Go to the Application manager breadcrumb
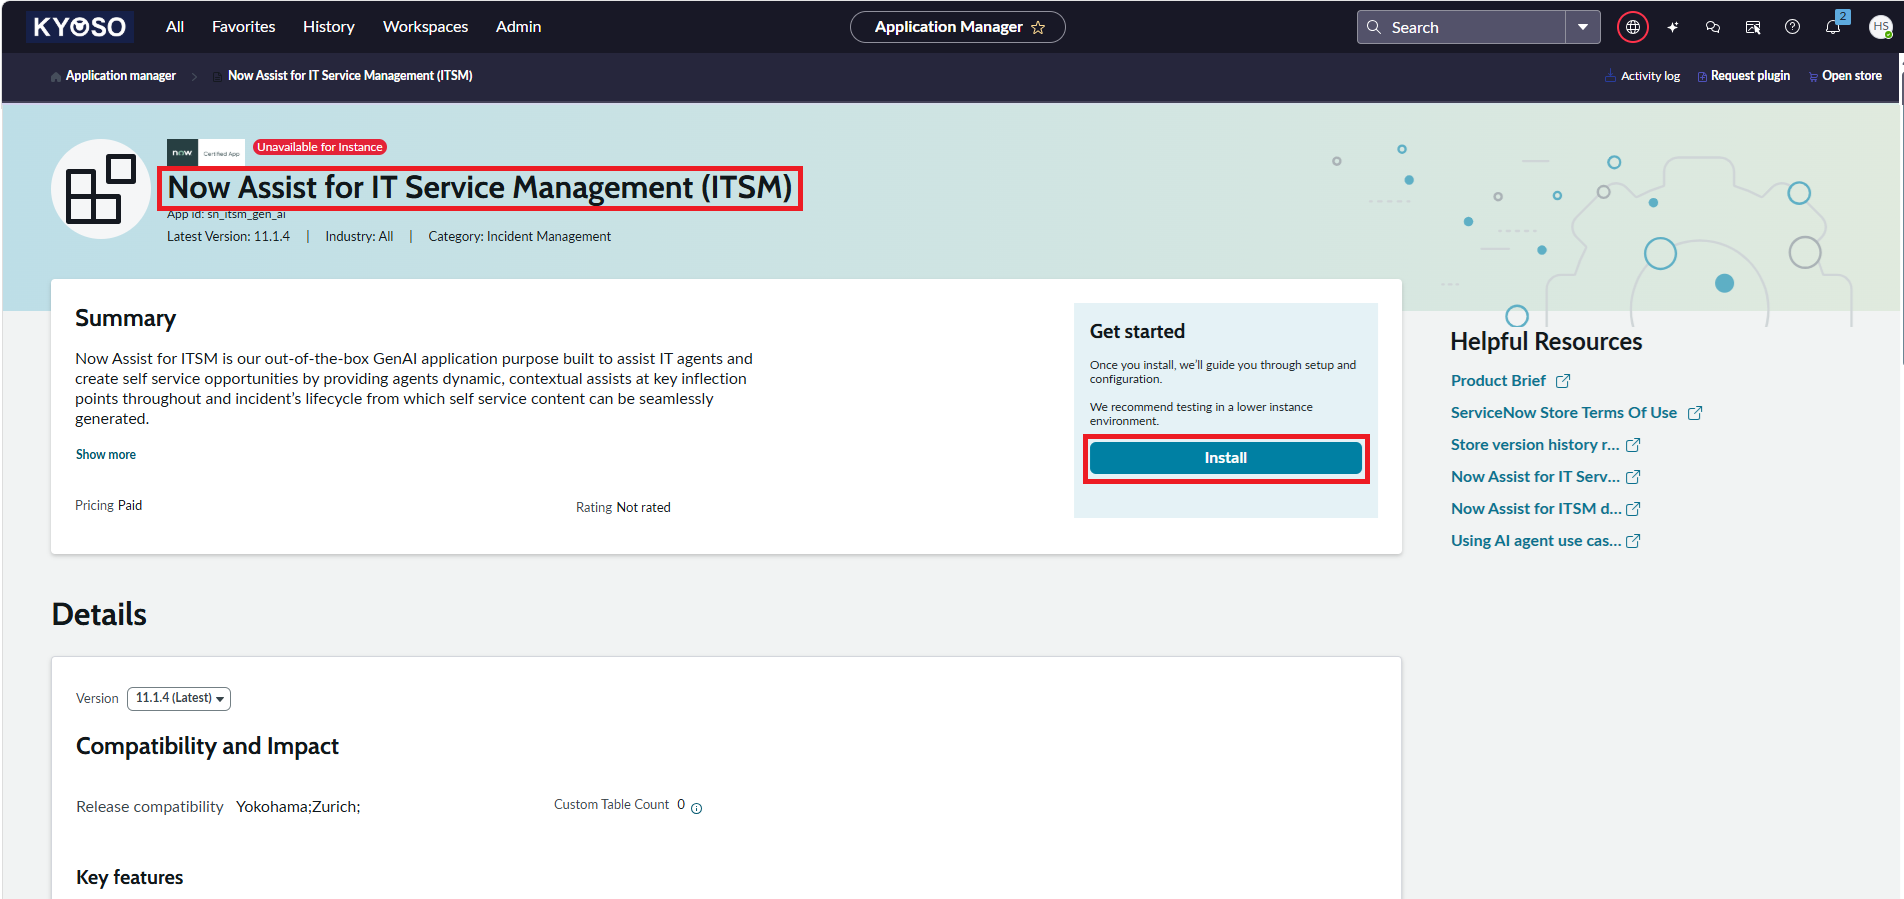Image resolution: width=1904 pixels, height=899 pixels. tap(120, 76)
